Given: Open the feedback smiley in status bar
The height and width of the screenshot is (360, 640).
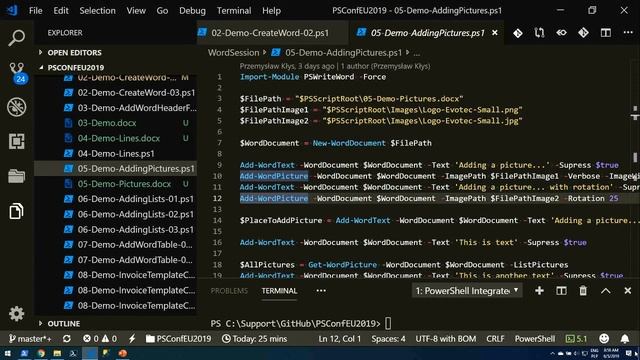Looking at the screenshot, I should click(604, 338).
